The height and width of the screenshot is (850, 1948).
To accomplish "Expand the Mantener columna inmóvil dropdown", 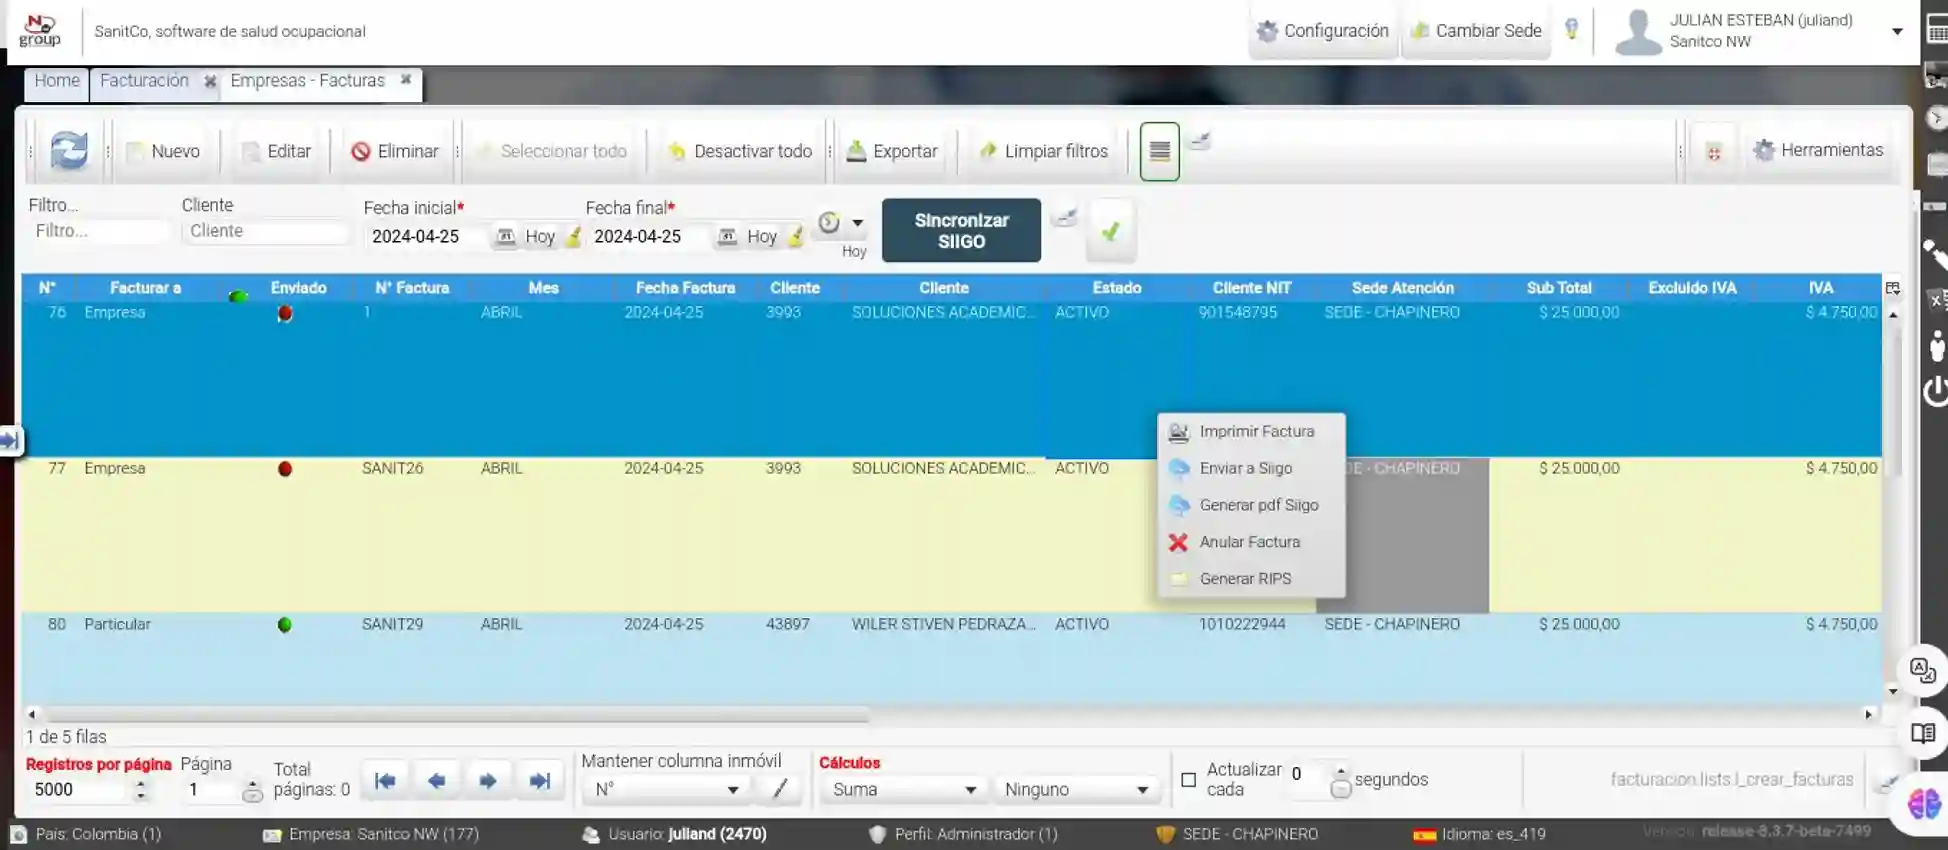I will [x=664, y=789].
